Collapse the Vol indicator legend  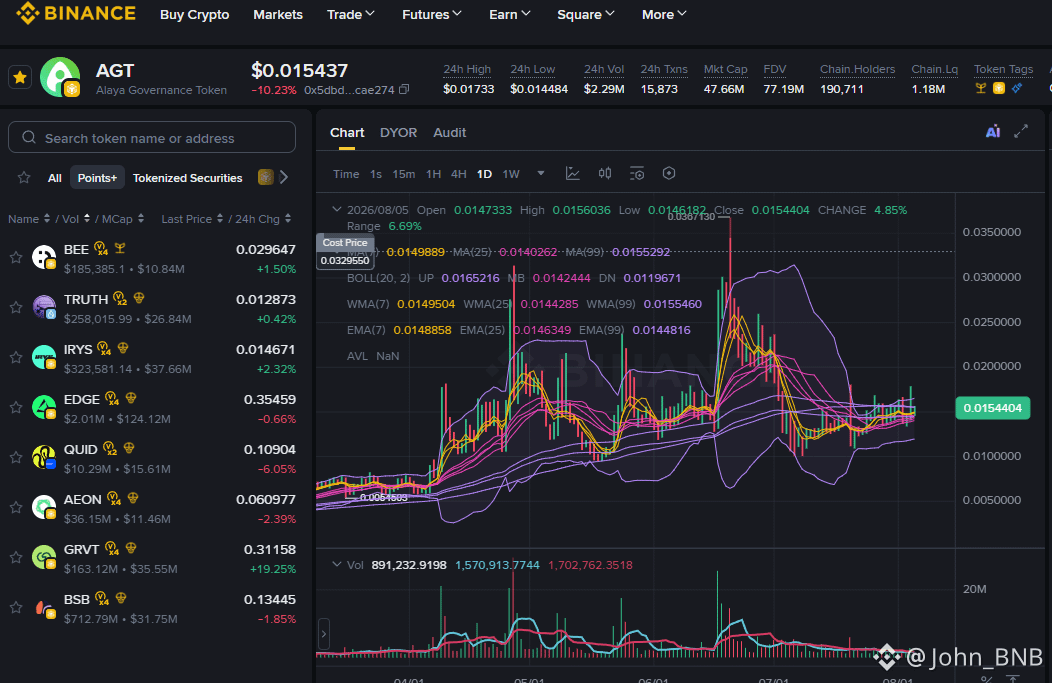coord(337,565)
